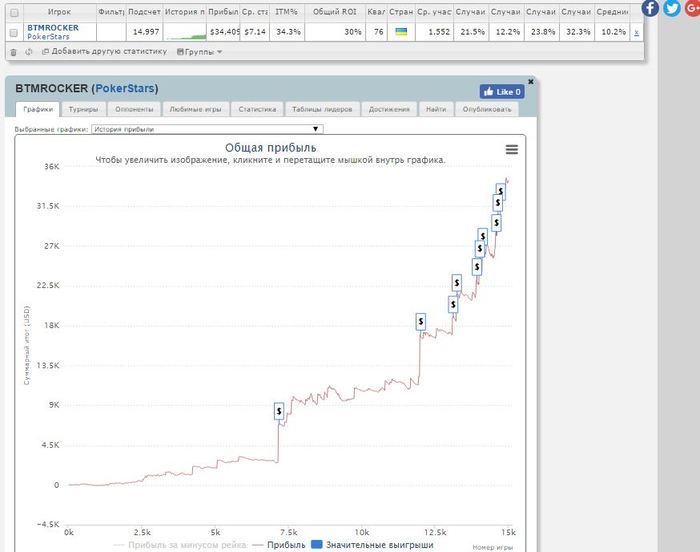This screenshot has width=700, height=552.
Task: Sort by ITM% column header
Action: click(x=287, y=12)
